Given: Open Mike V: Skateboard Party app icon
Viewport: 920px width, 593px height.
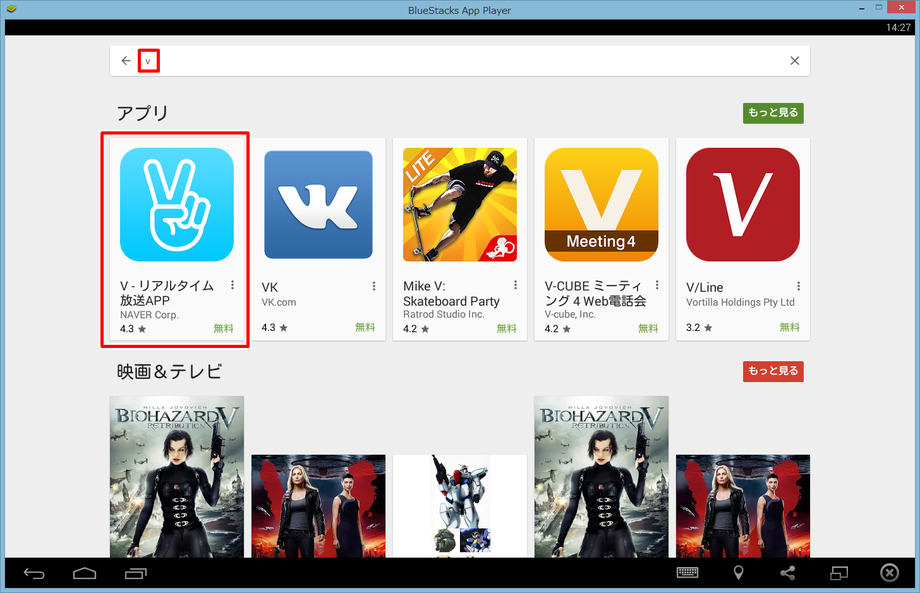Looking at the screenshot, I should pyautogui.click(x=459, y=204).
